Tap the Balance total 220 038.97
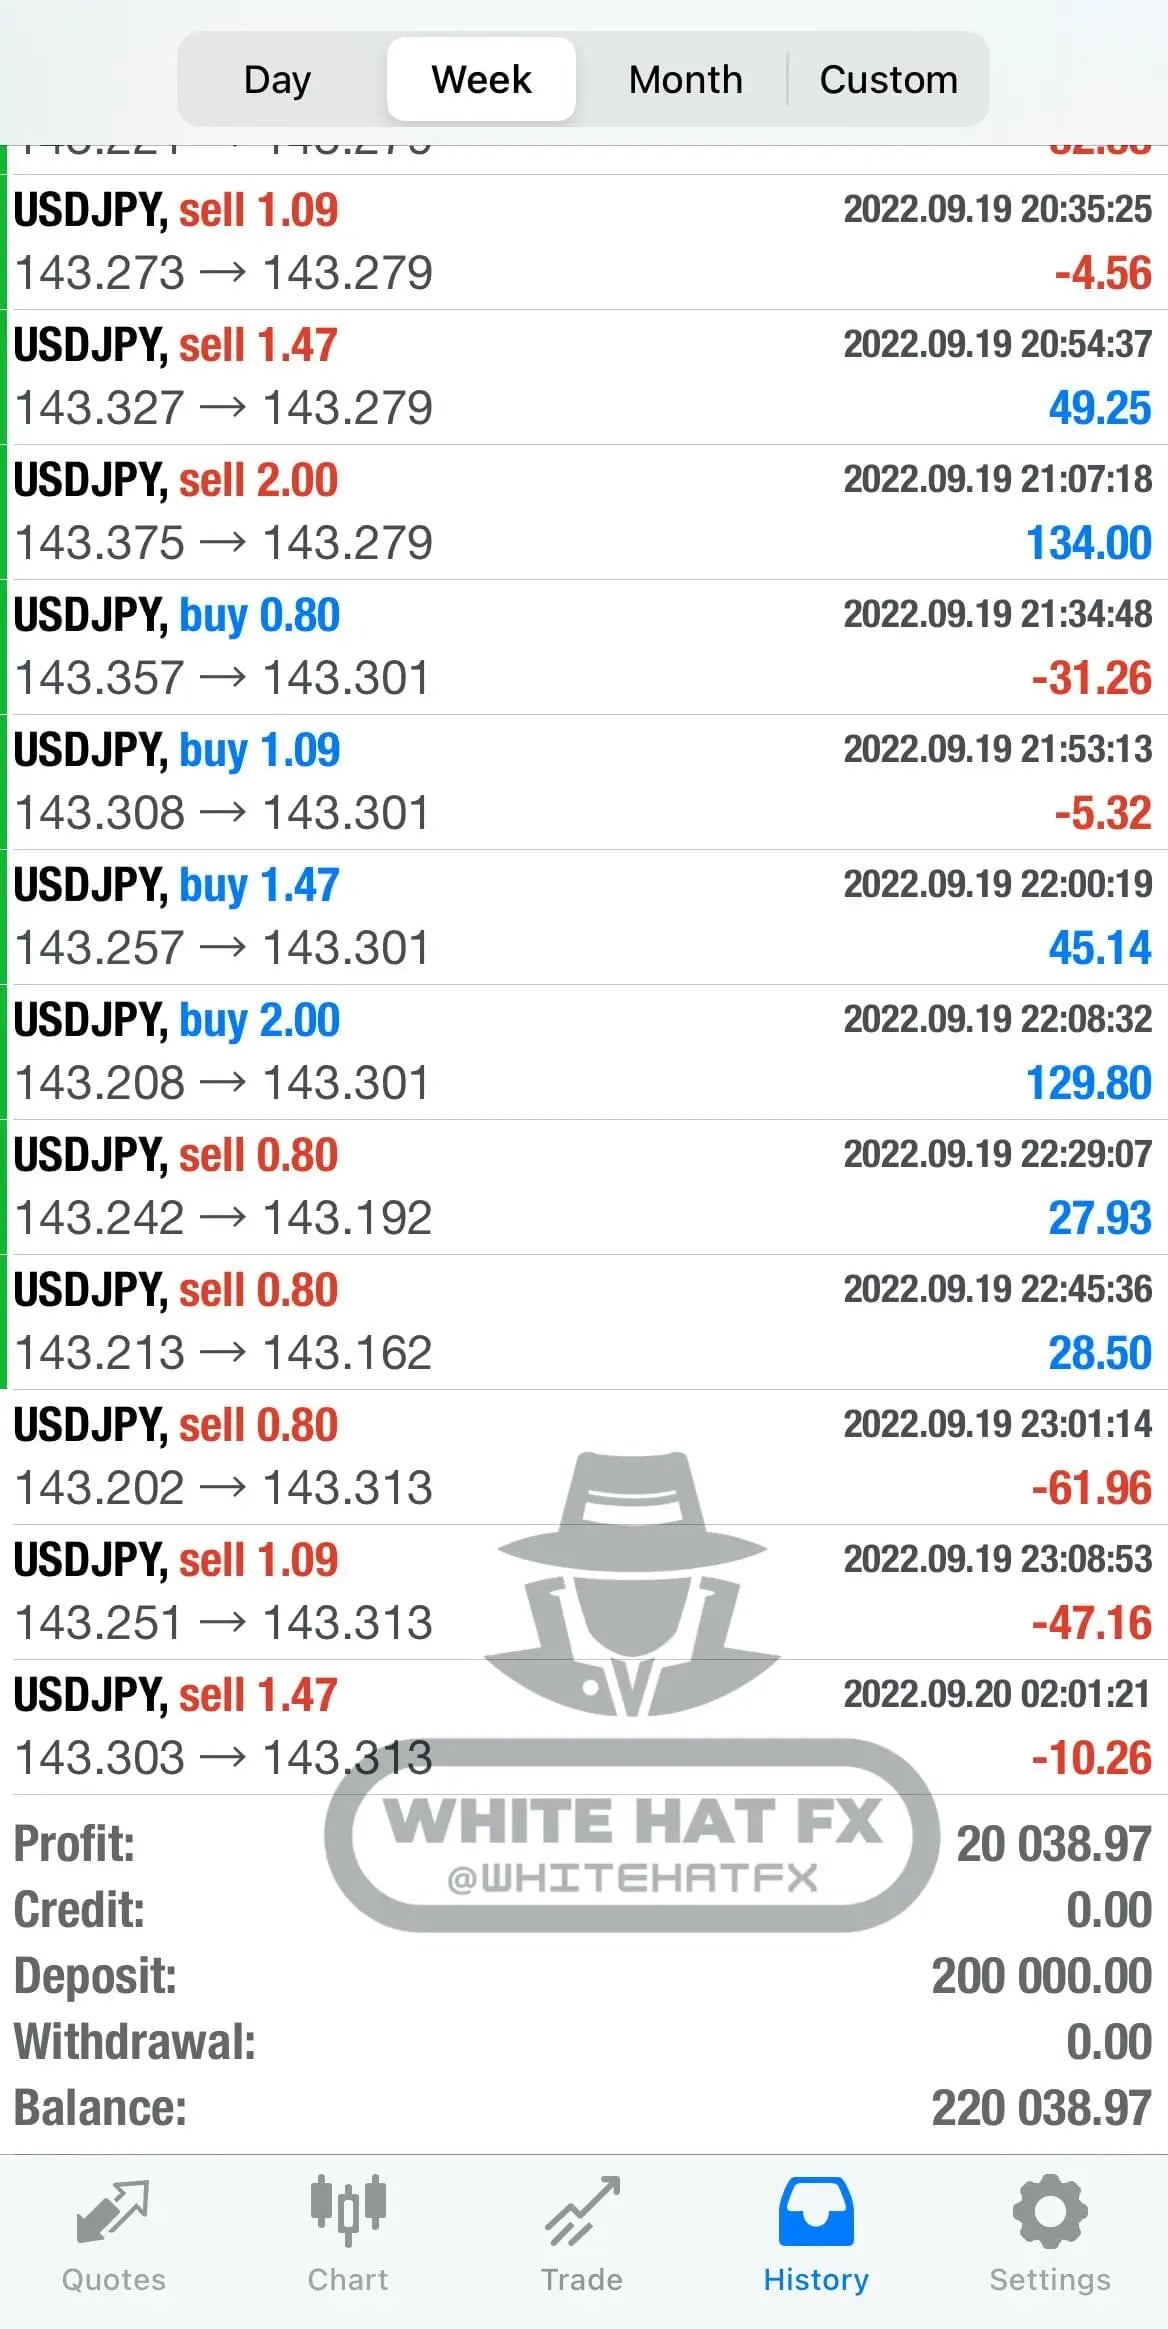 tap(1041, 2108)
